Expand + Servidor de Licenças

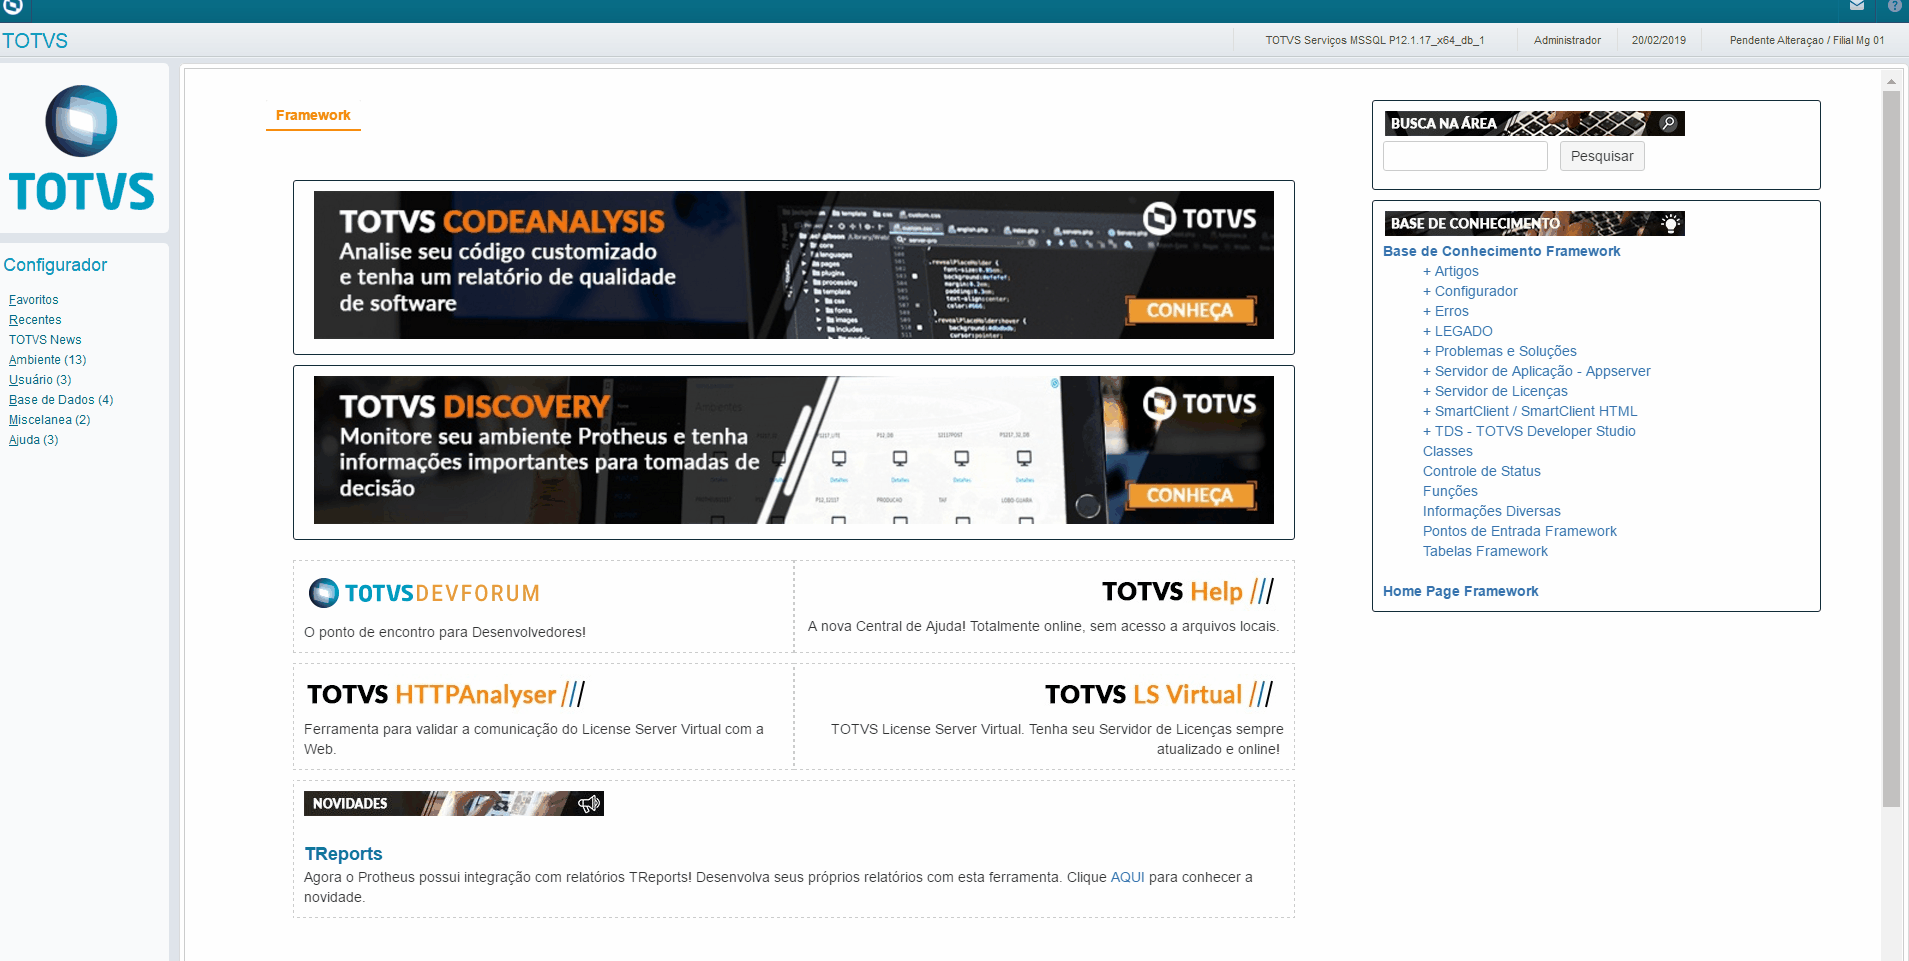pyautogui.click(x=1495, y=391)
